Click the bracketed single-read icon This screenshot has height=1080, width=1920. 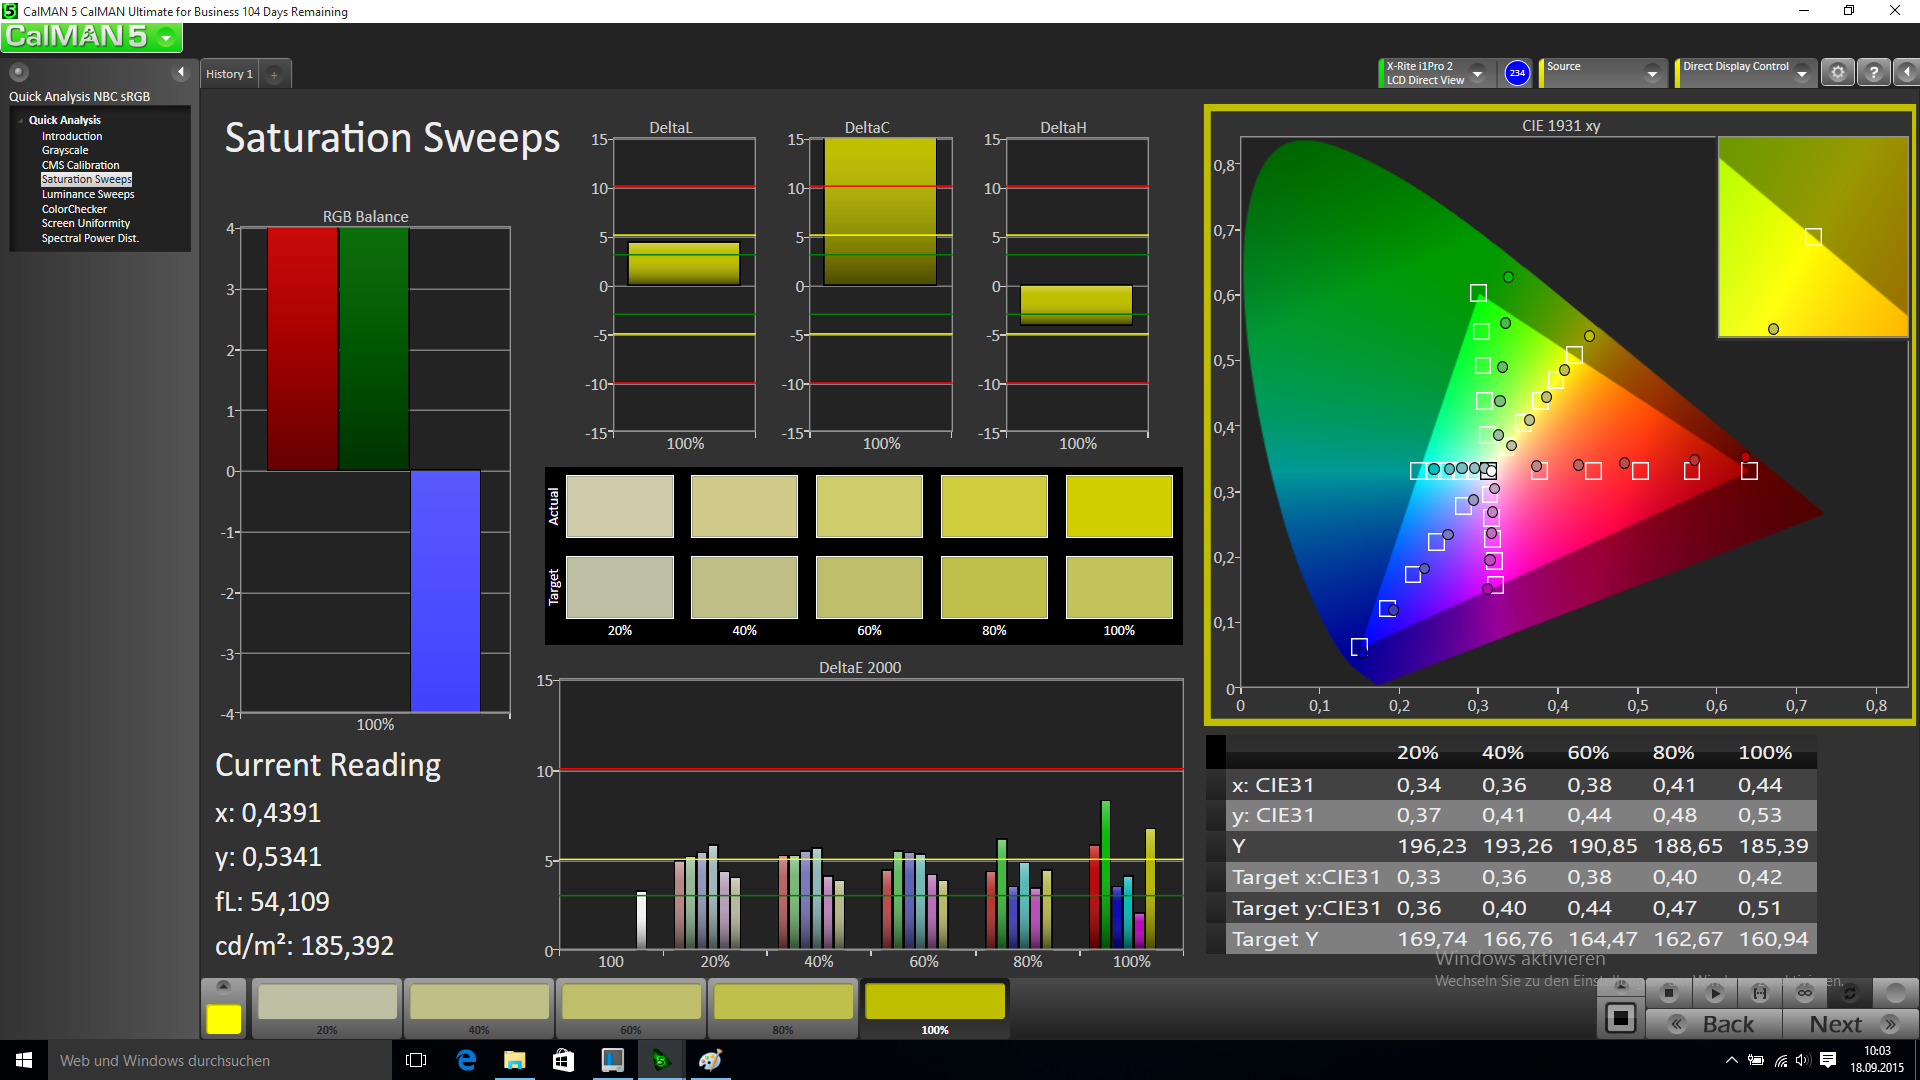(1760, 993)
